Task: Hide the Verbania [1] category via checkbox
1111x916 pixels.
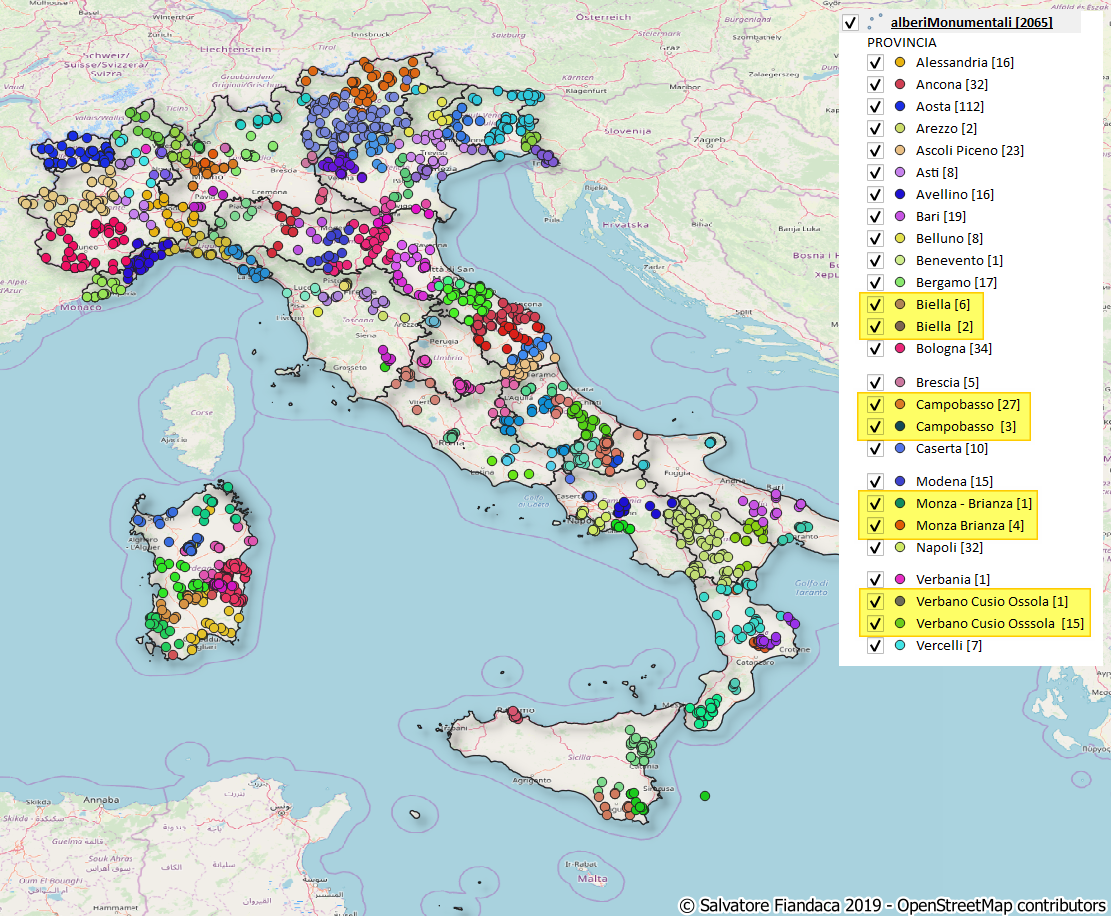Action: pos(875,579)
